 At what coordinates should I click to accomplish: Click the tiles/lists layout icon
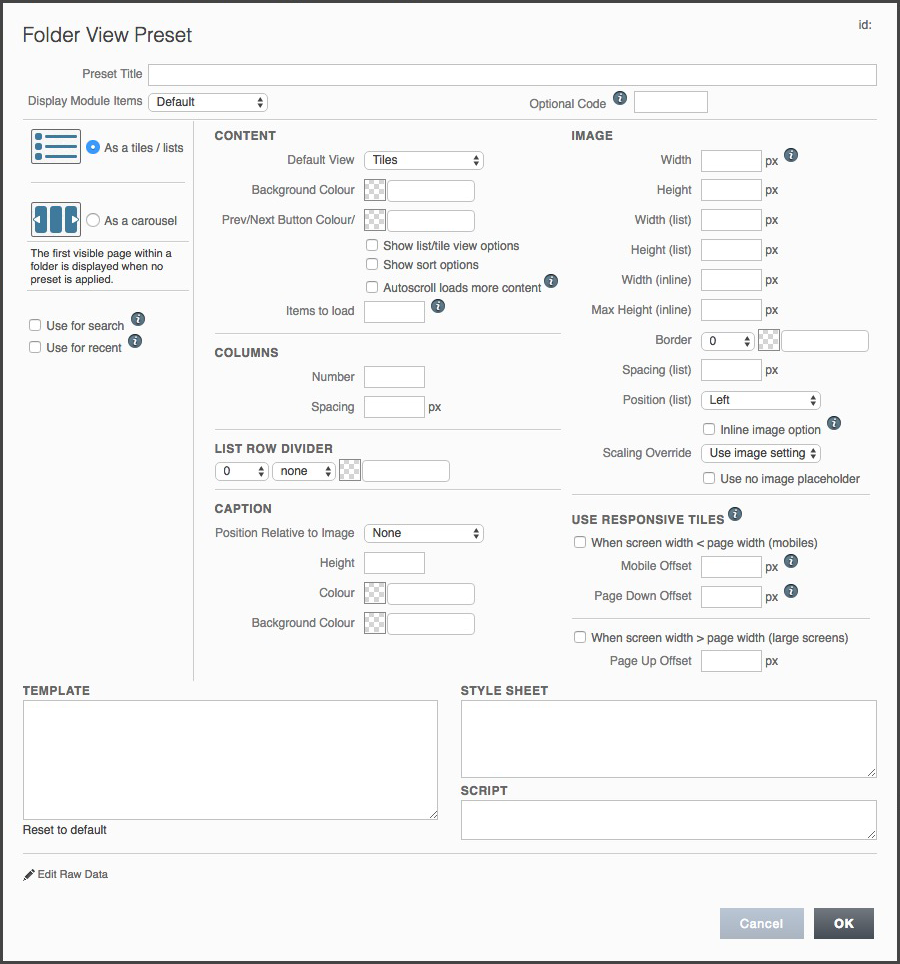click(x=56, y=147)
